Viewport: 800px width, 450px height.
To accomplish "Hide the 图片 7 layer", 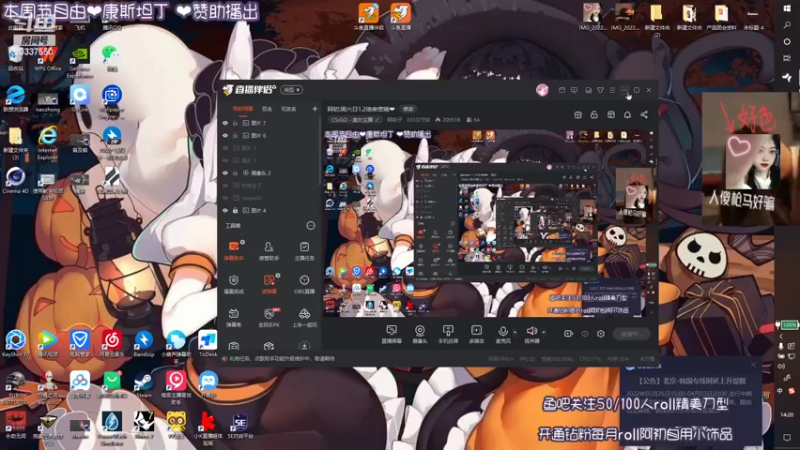I will (x=225, y=123).
